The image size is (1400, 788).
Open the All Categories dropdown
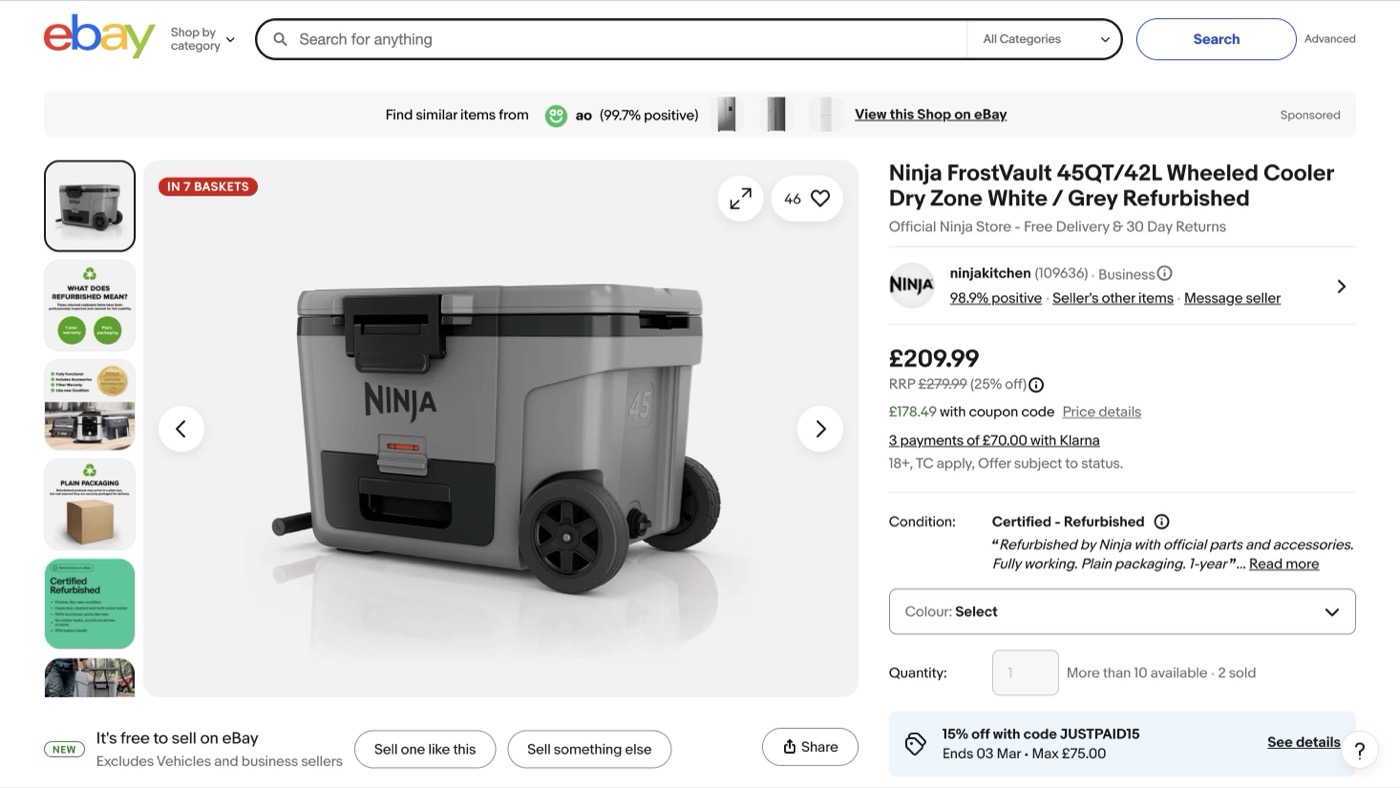click(x=1045, y=39)
